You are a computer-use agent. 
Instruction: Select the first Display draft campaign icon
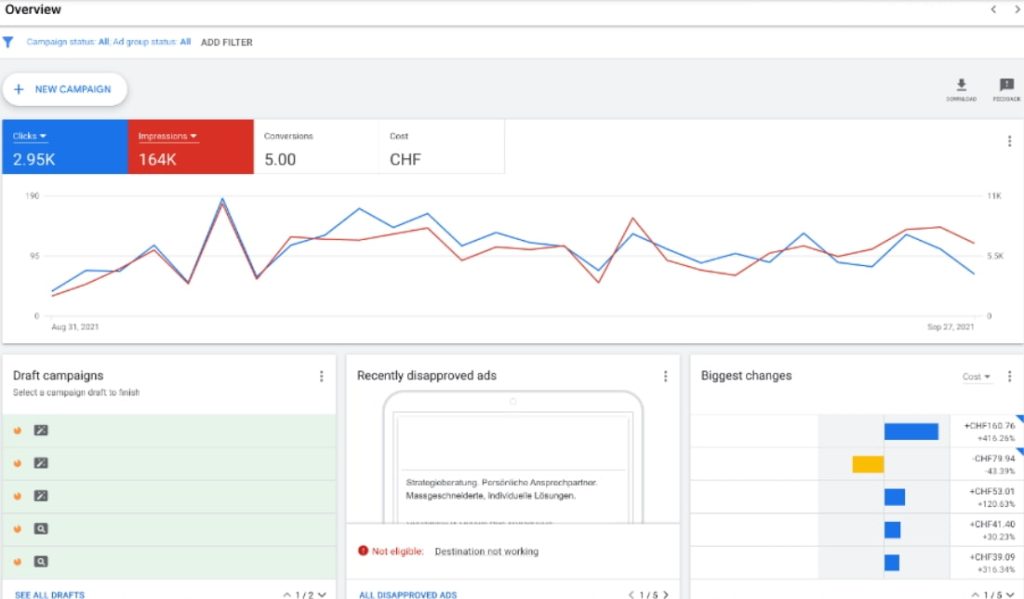41,430
